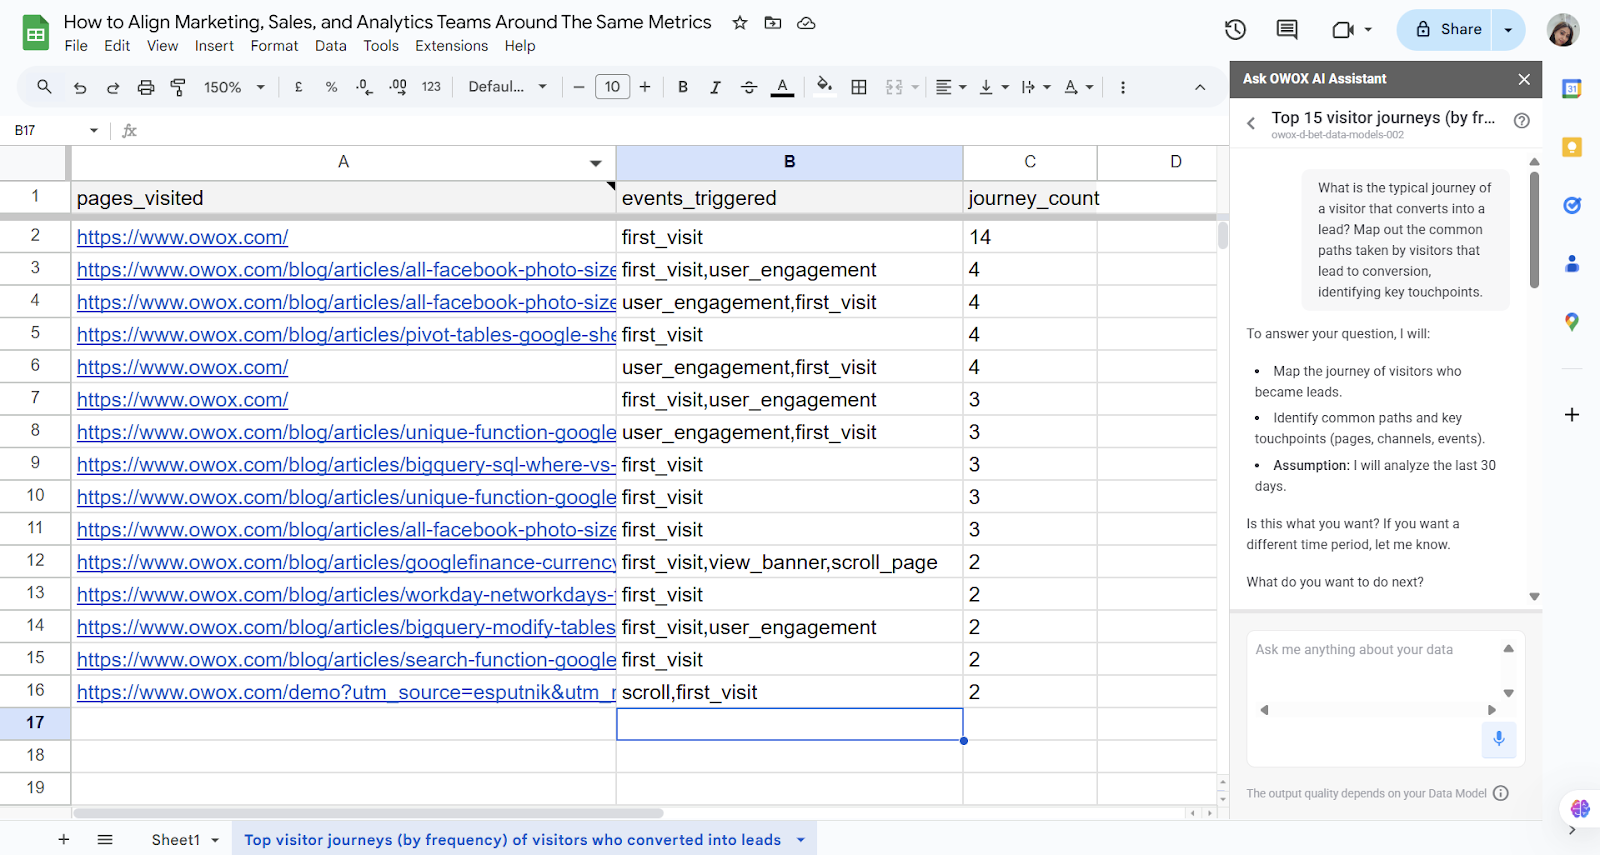Open the zoom level dropdown at 150%
The height and width of the screenshot is (855, 1600).
[x=235, y=87]
